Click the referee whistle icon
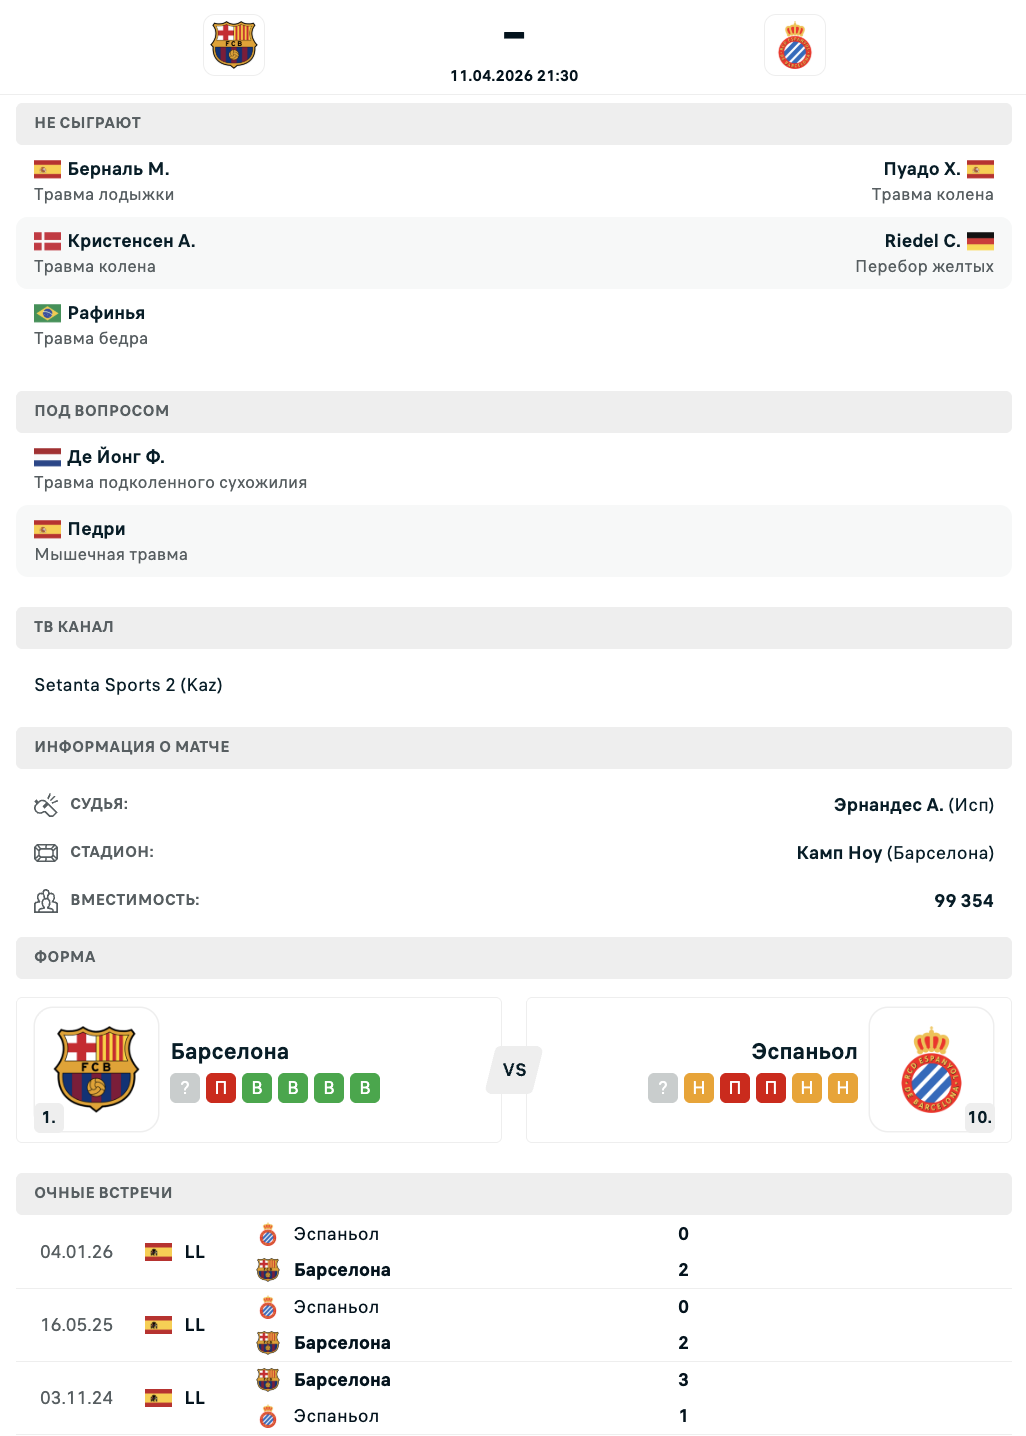 click(46, 805)
